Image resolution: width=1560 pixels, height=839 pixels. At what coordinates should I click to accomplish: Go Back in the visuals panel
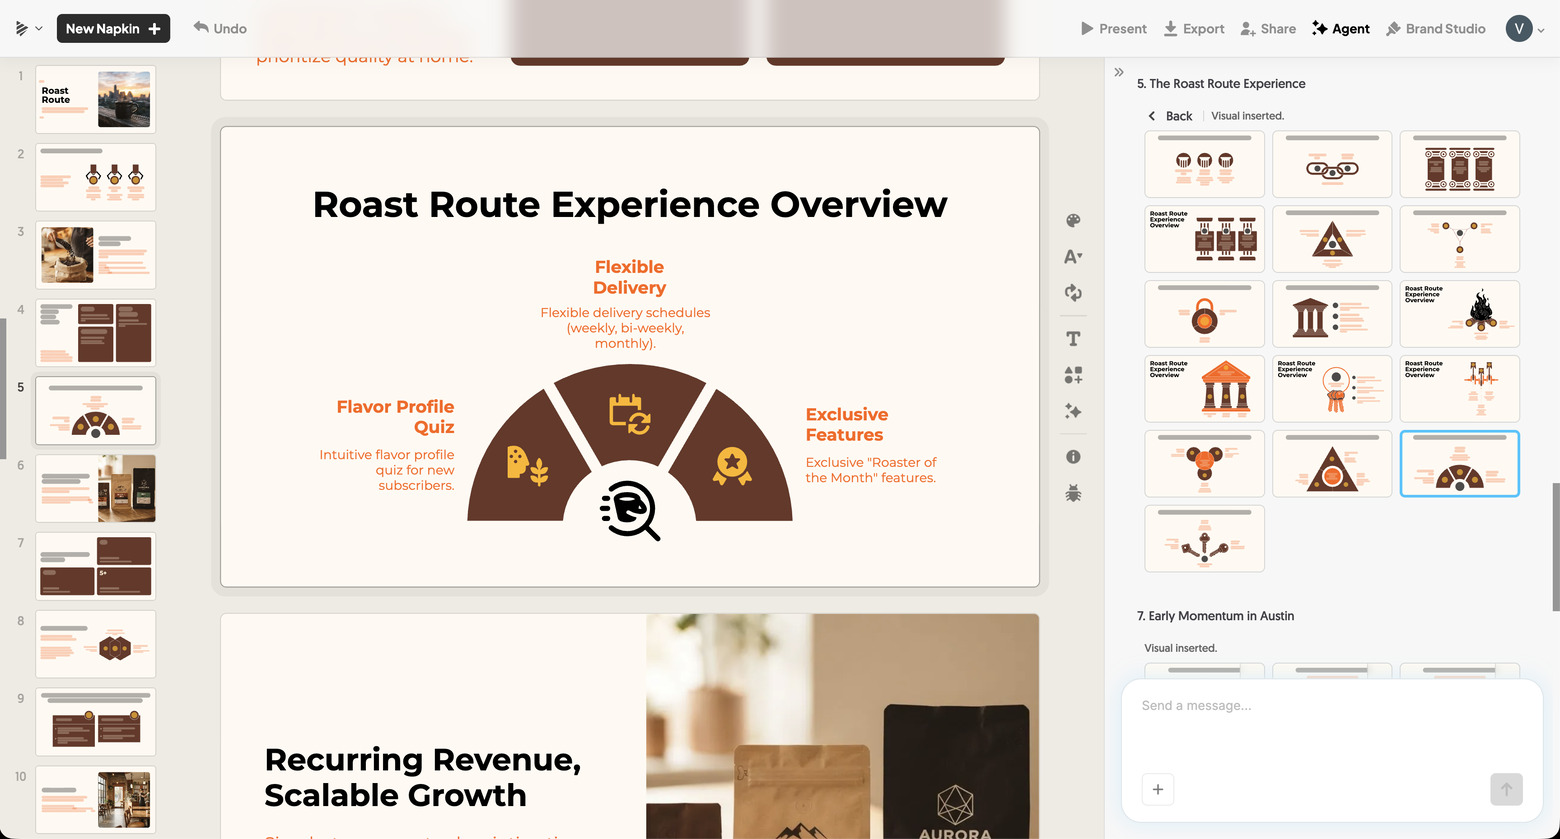[x=1170, y=116]
